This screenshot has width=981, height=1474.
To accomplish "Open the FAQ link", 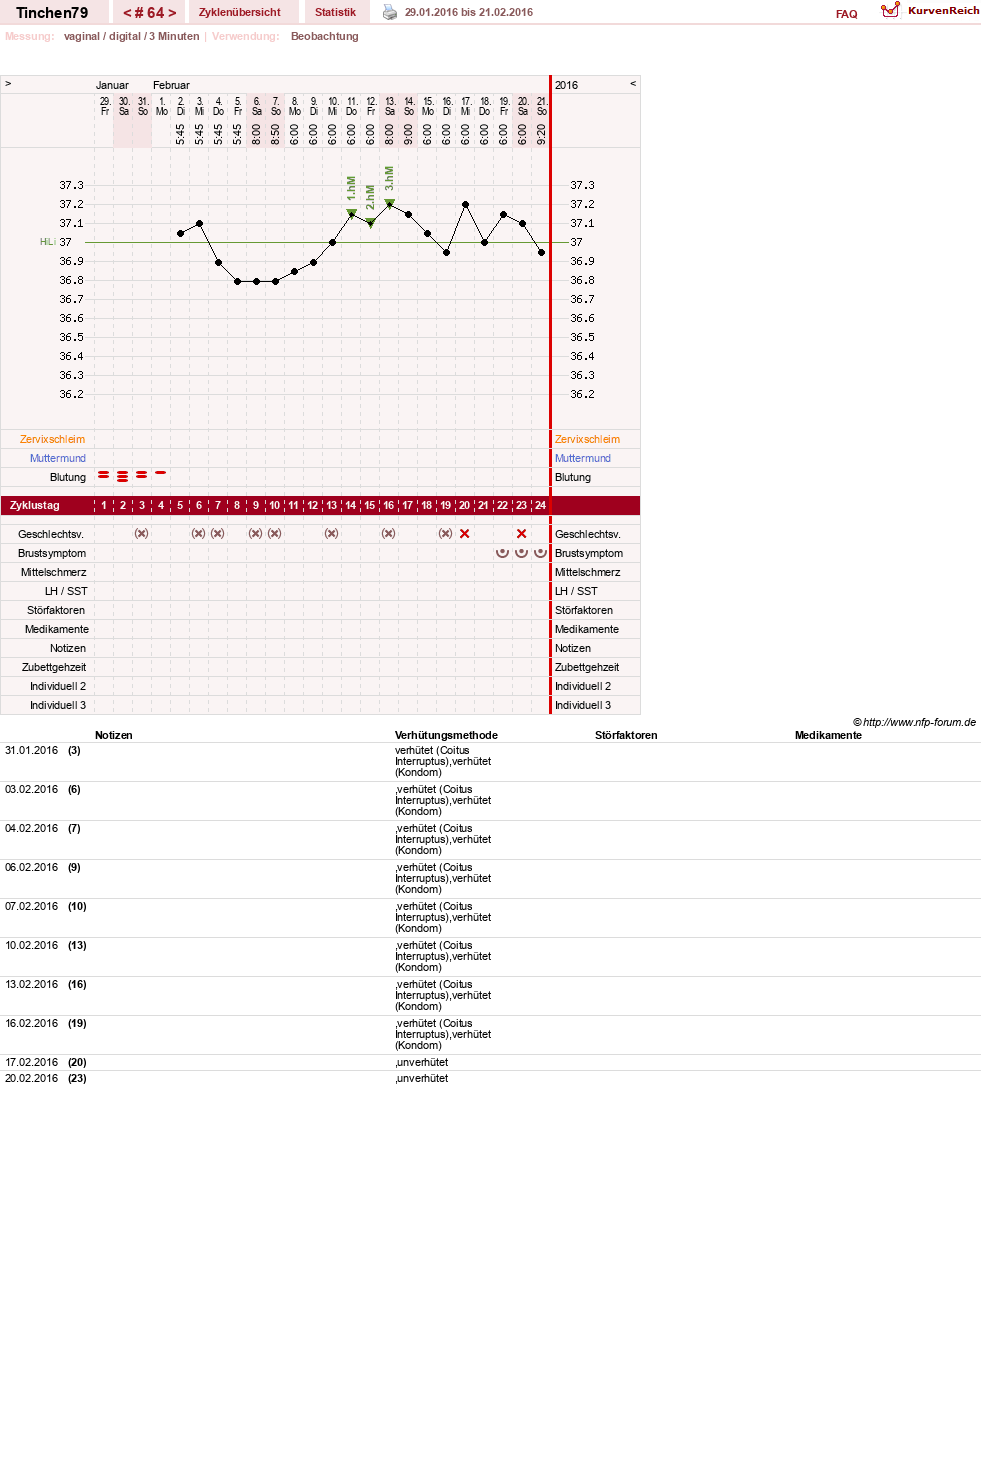I will 847,14.
